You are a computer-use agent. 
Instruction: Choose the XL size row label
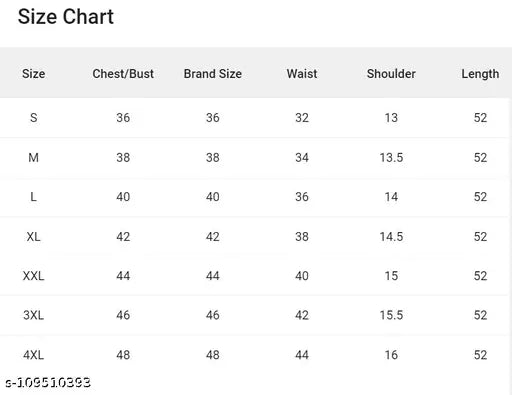pyautogui.click(x=33, y=237)
